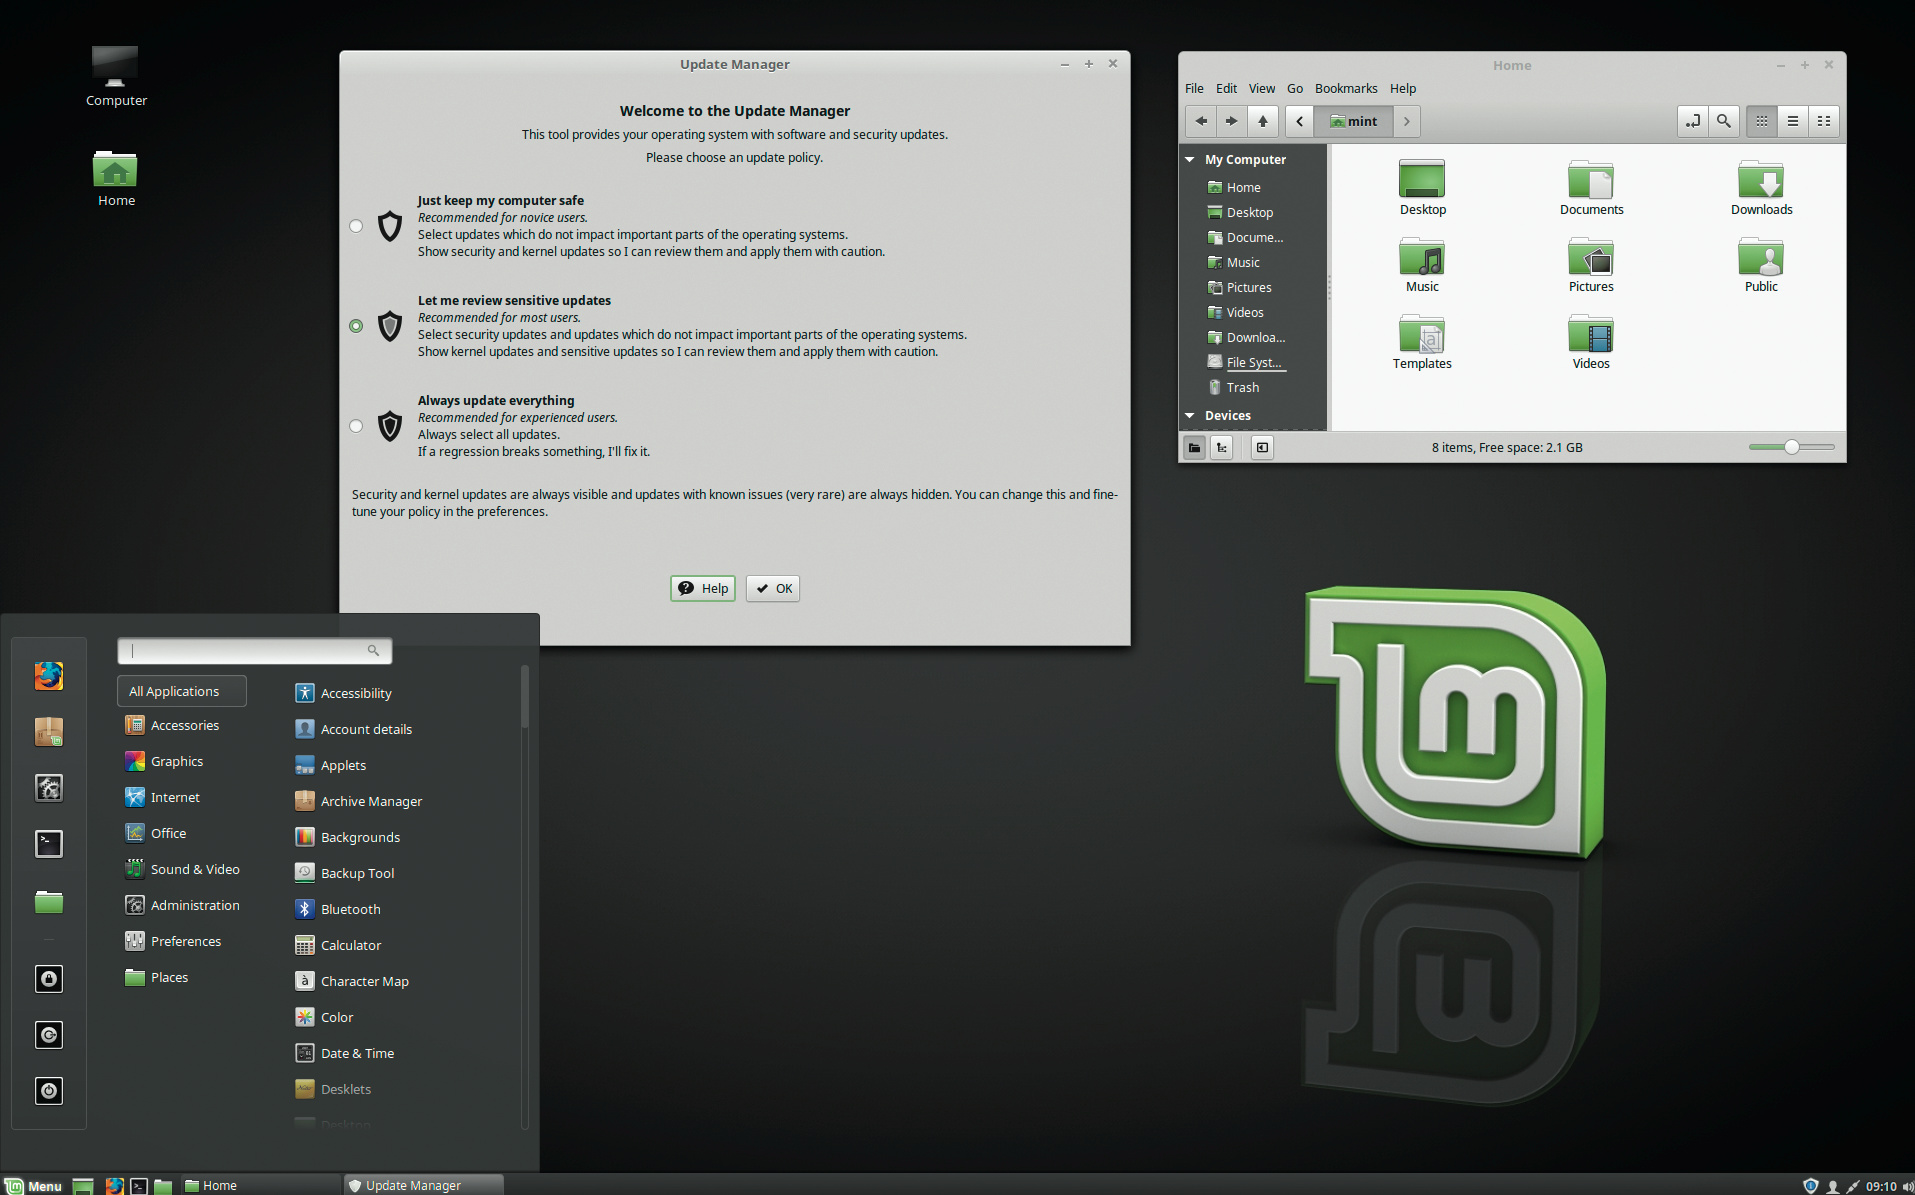Launch Terminal from menu favorites sidebar
Image resolution: width=1915 pixels, height=1195 pixels.
tap(49, 844)
